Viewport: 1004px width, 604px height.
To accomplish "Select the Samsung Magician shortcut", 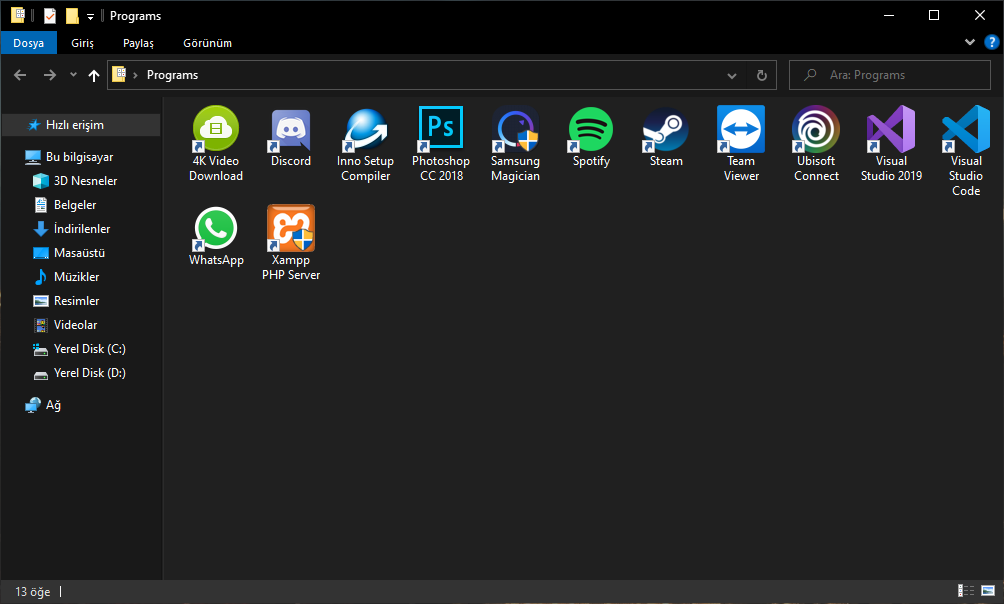I will click(x=515, y=144).
